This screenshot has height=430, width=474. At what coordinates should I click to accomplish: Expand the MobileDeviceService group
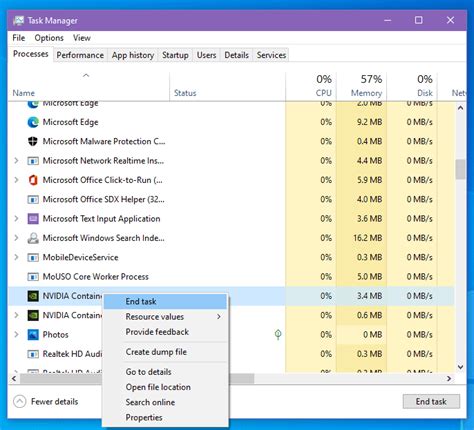pos(16,257)
